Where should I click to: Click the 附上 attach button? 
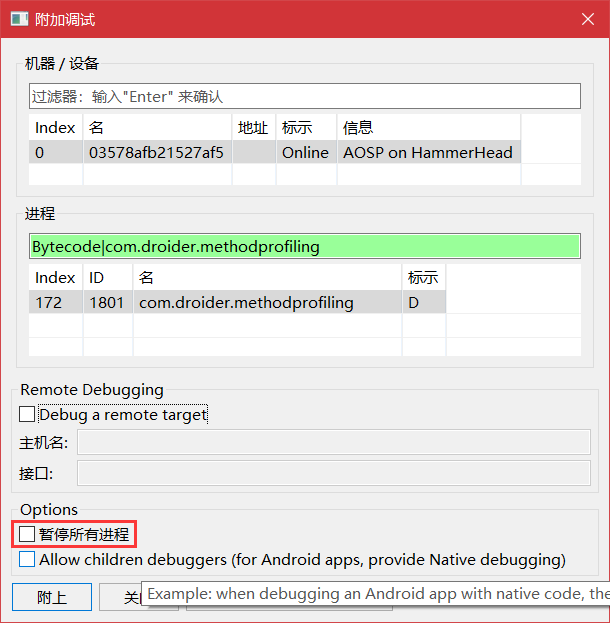click(52, 597)
